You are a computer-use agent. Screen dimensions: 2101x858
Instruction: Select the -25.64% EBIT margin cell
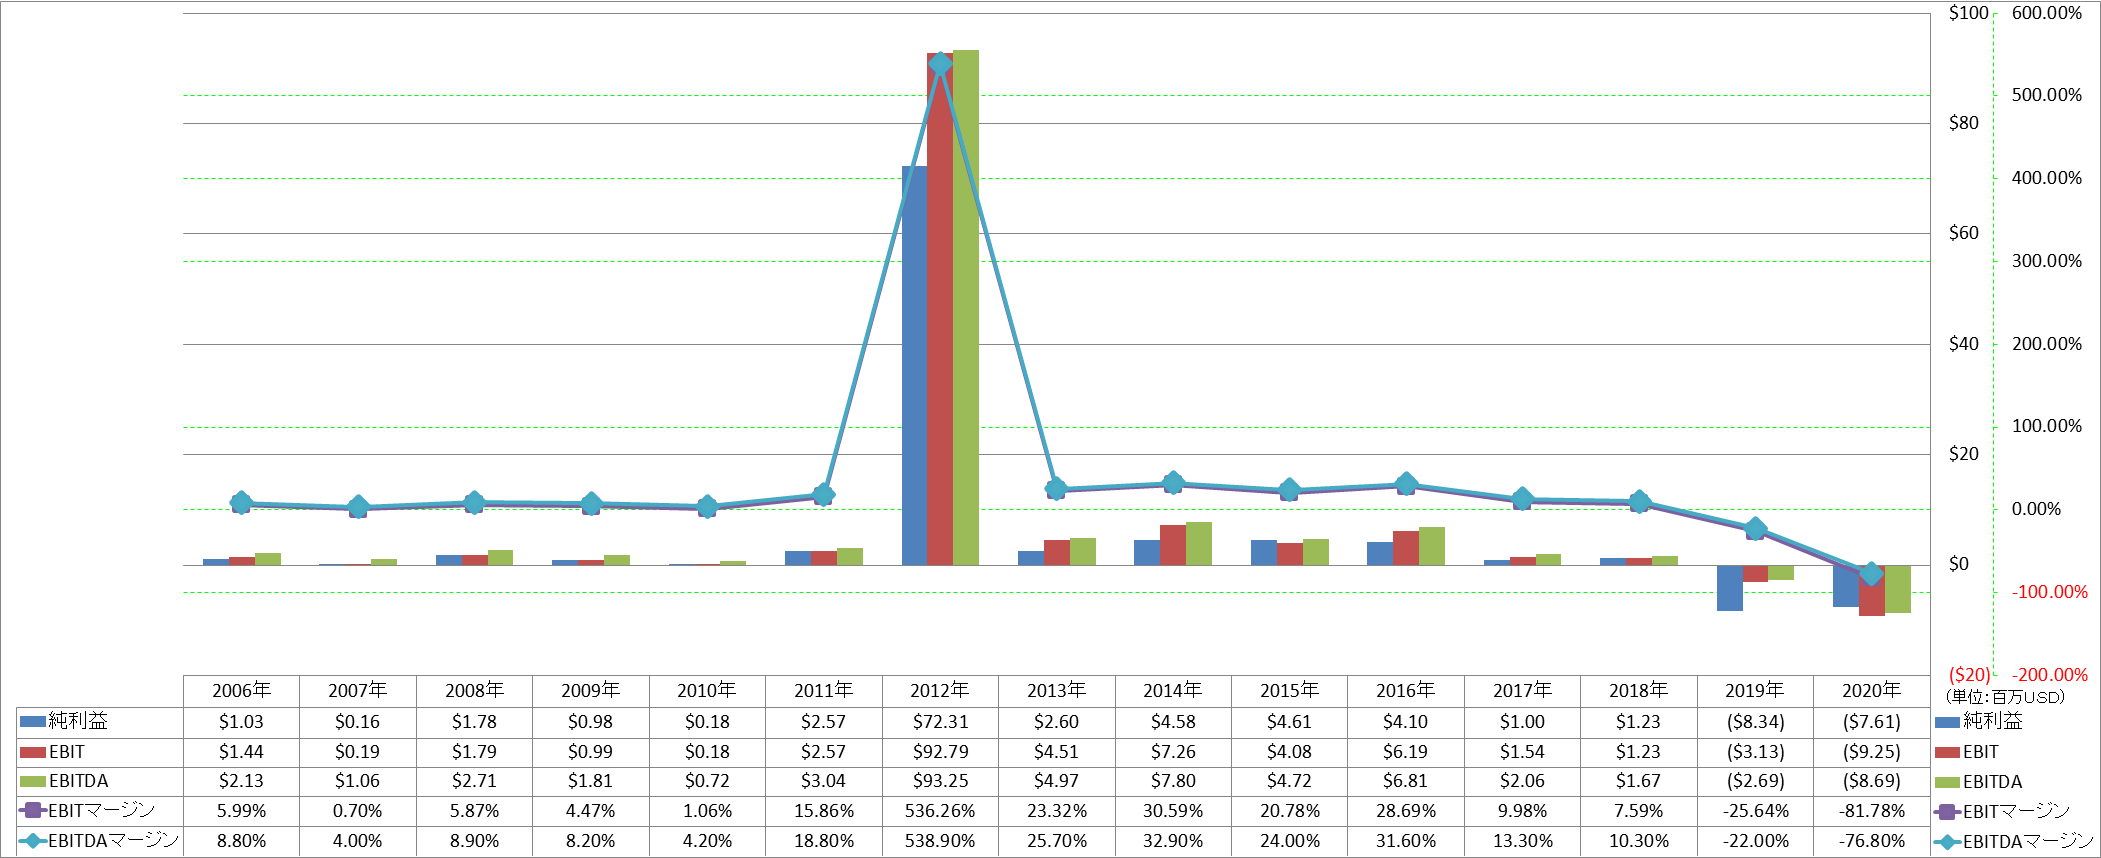click(1755, 811)
